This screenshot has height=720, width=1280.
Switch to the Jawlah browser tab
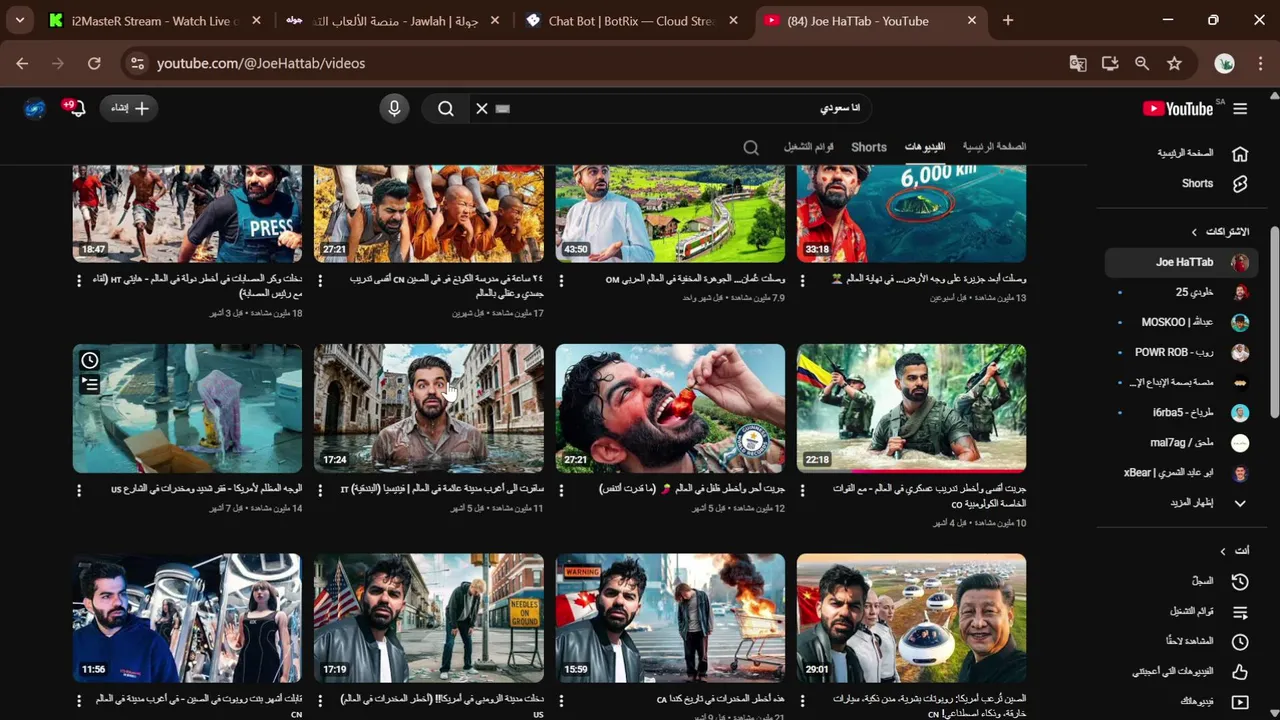394,20
